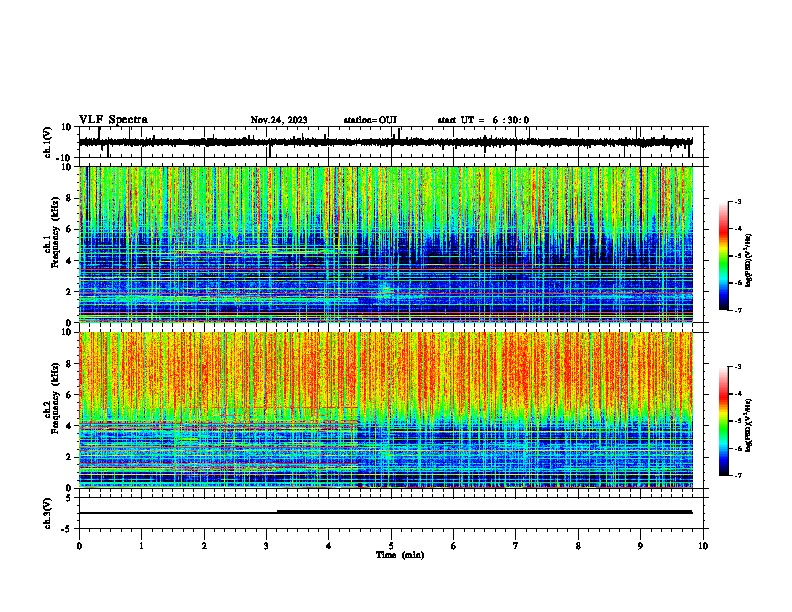Click the "-3" tick on ch.1 colorbar
This screenshot has width=792, height=612.
point(738,202)
